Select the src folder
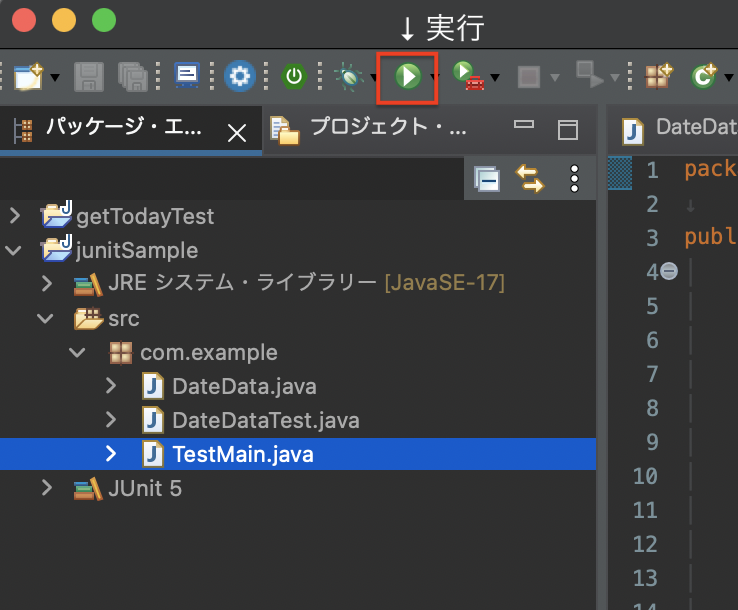Screen dimensions: 738x610 tap(124, 319)
